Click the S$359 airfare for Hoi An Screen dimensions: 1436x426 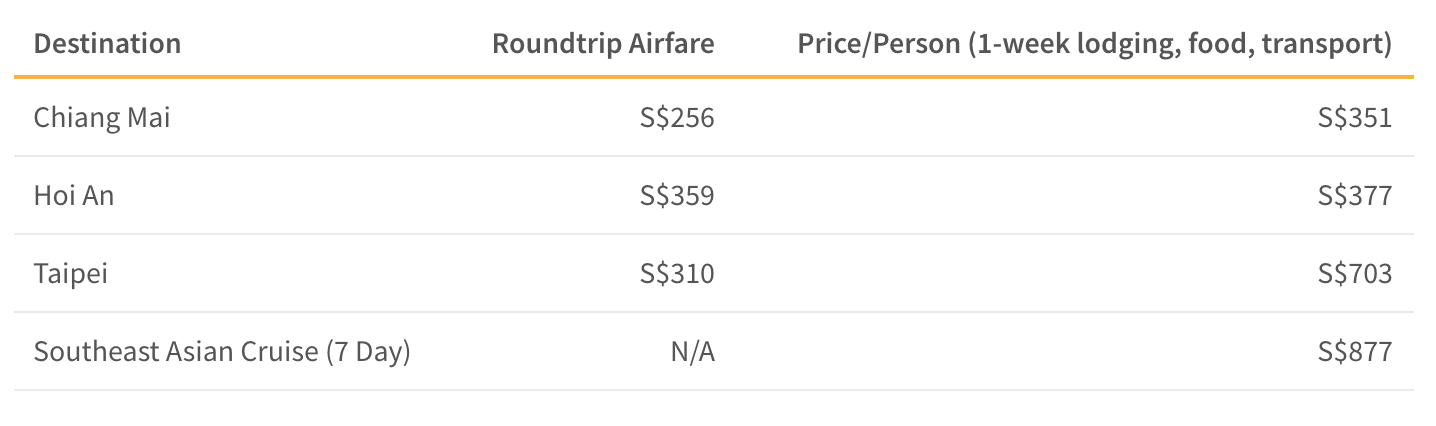pos(677,195)
